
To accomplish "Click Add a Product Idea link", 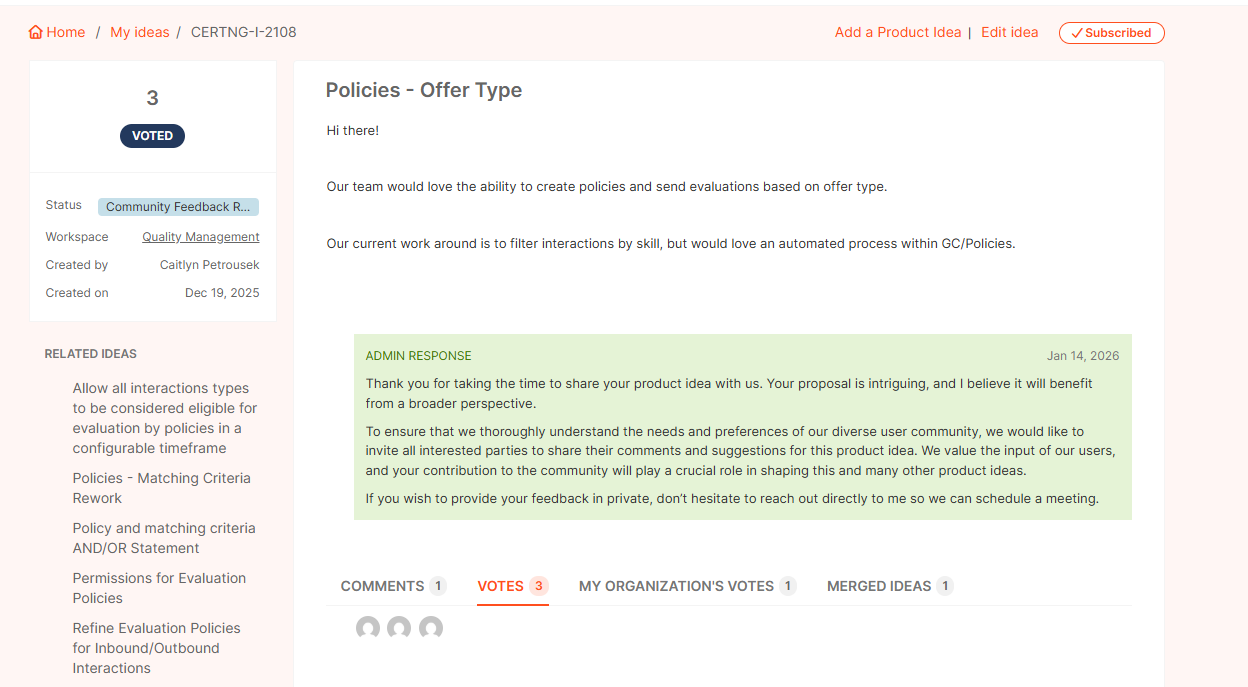I will point(897,33).
